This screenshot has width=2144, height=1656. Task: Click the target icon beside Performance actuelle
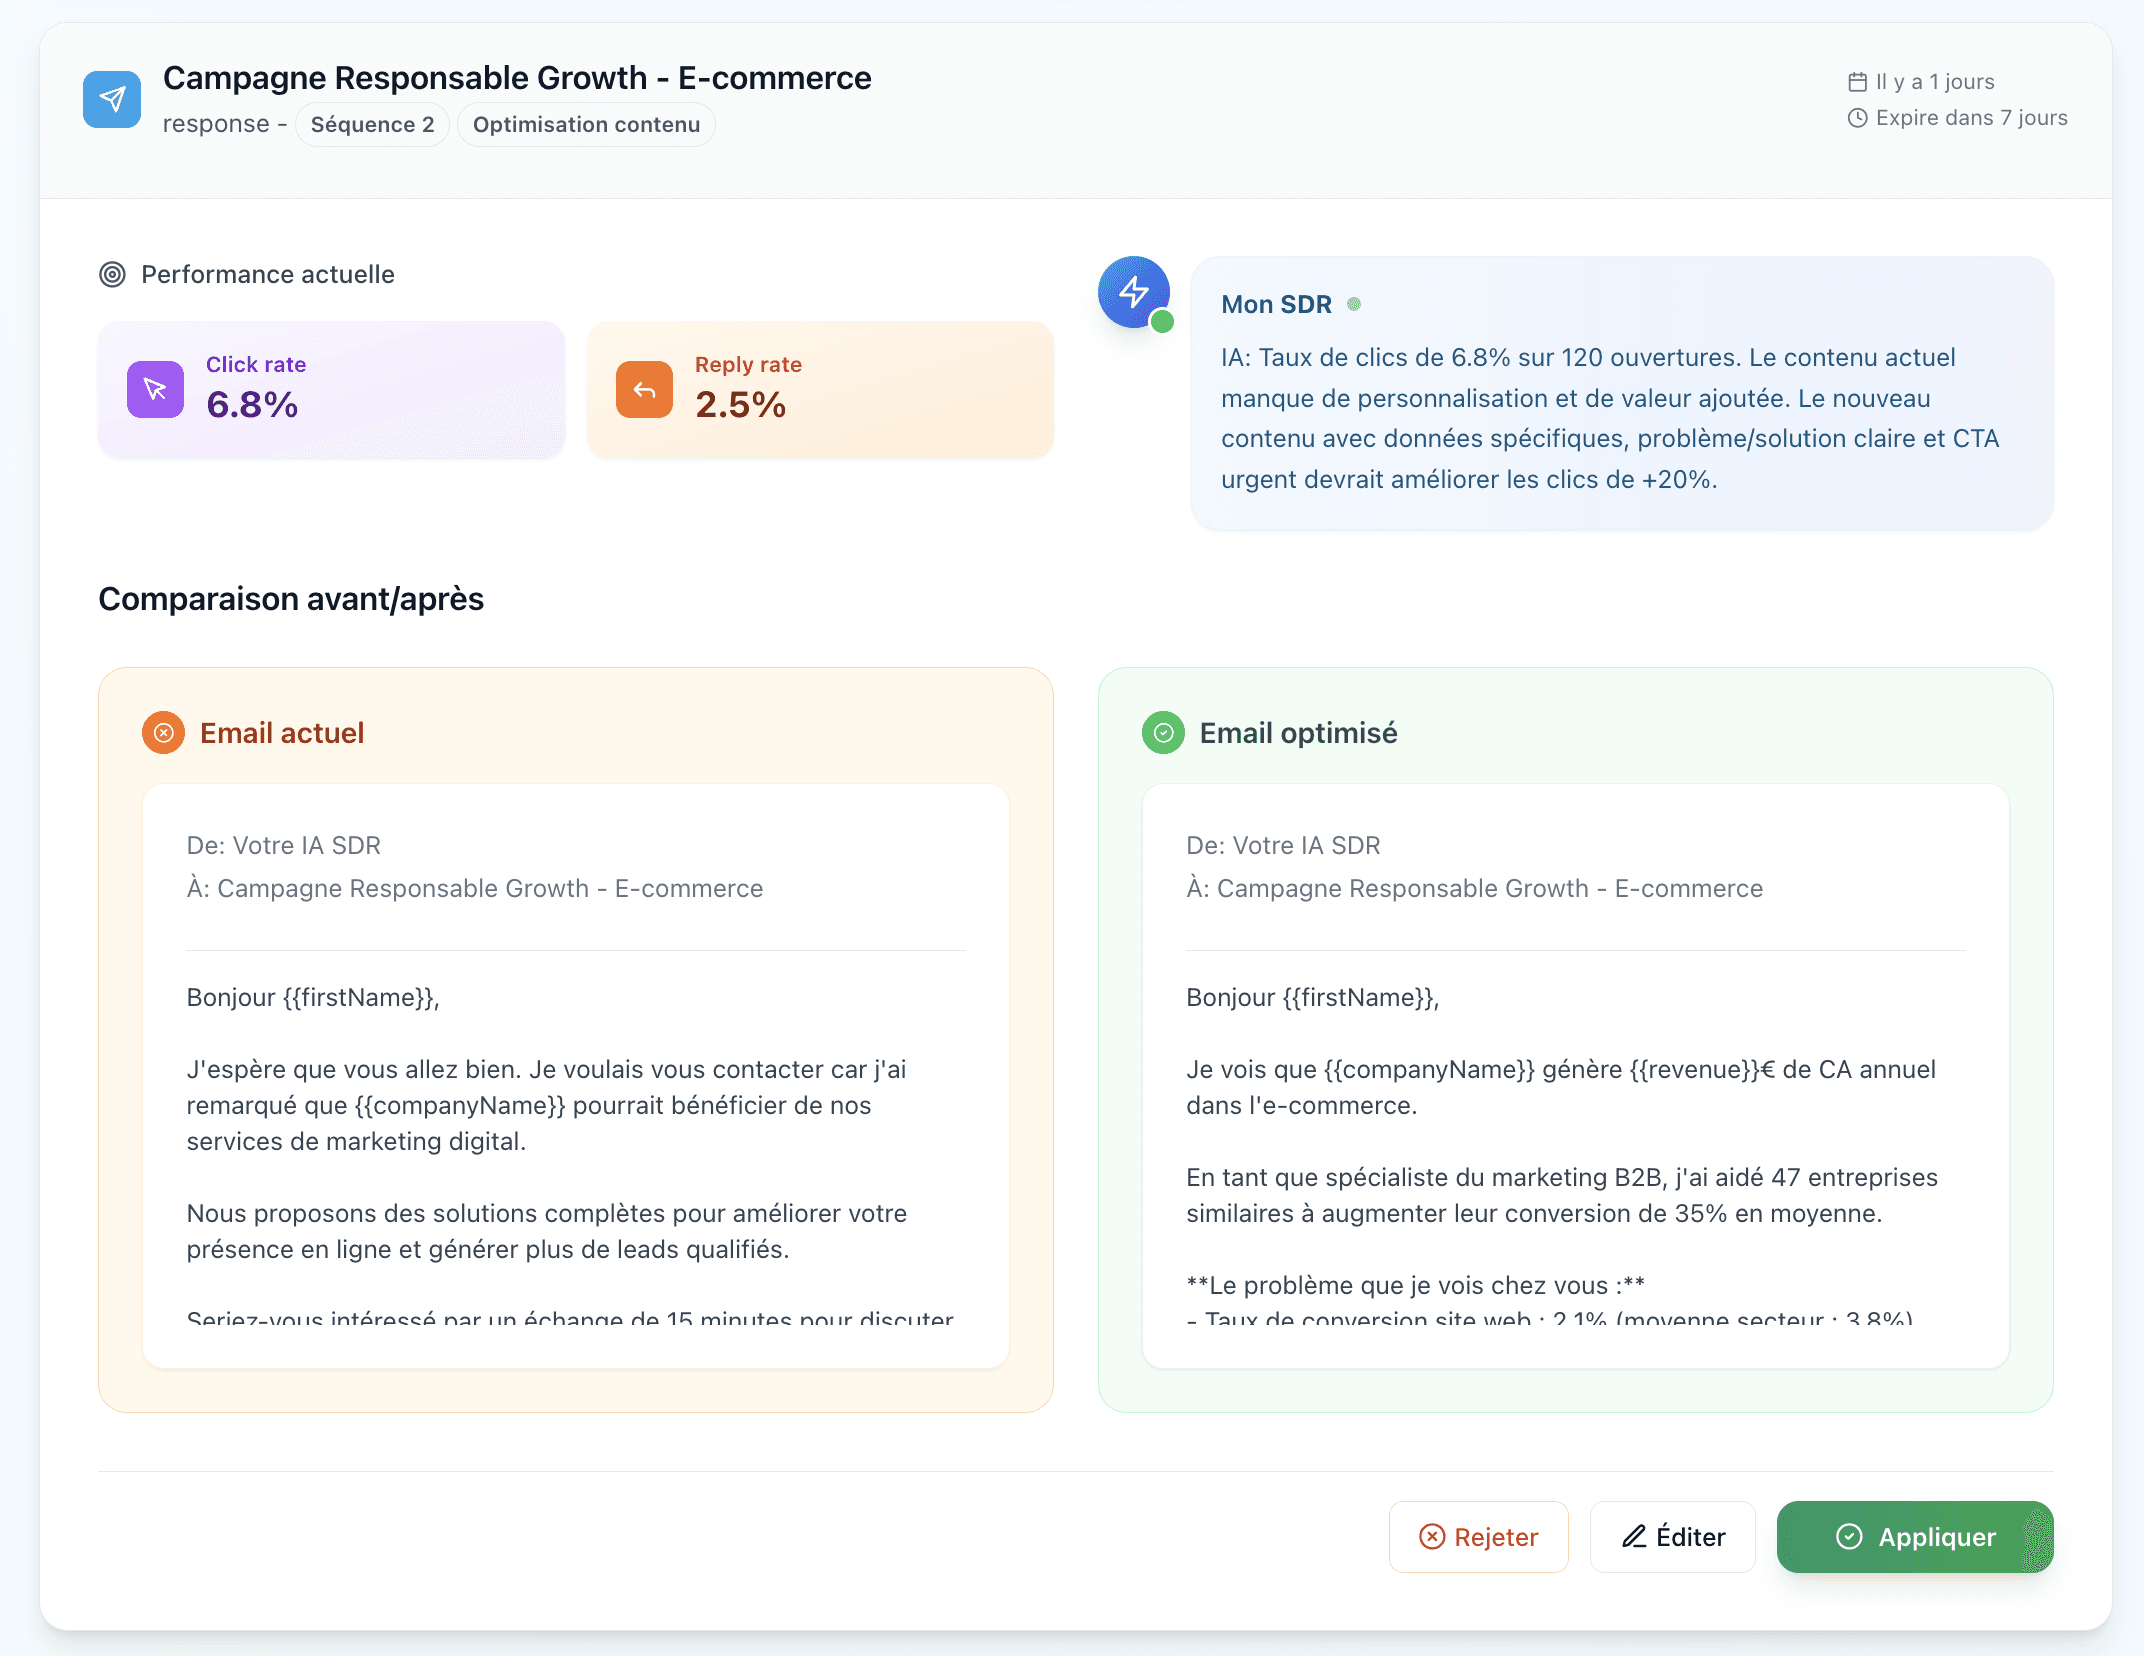click(x=112, y=274)
